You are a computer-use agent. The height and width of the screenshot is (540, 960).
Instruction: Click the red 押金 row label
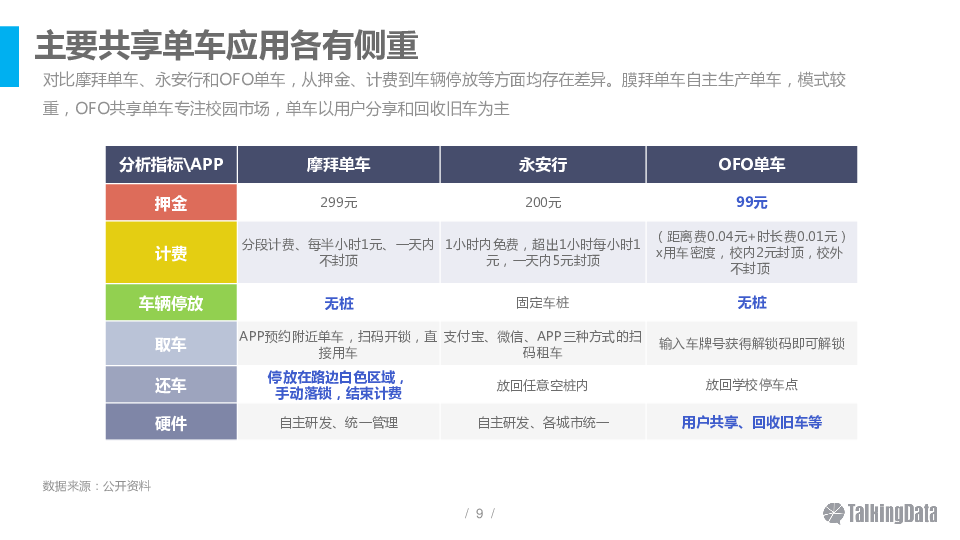pos(171,203)
